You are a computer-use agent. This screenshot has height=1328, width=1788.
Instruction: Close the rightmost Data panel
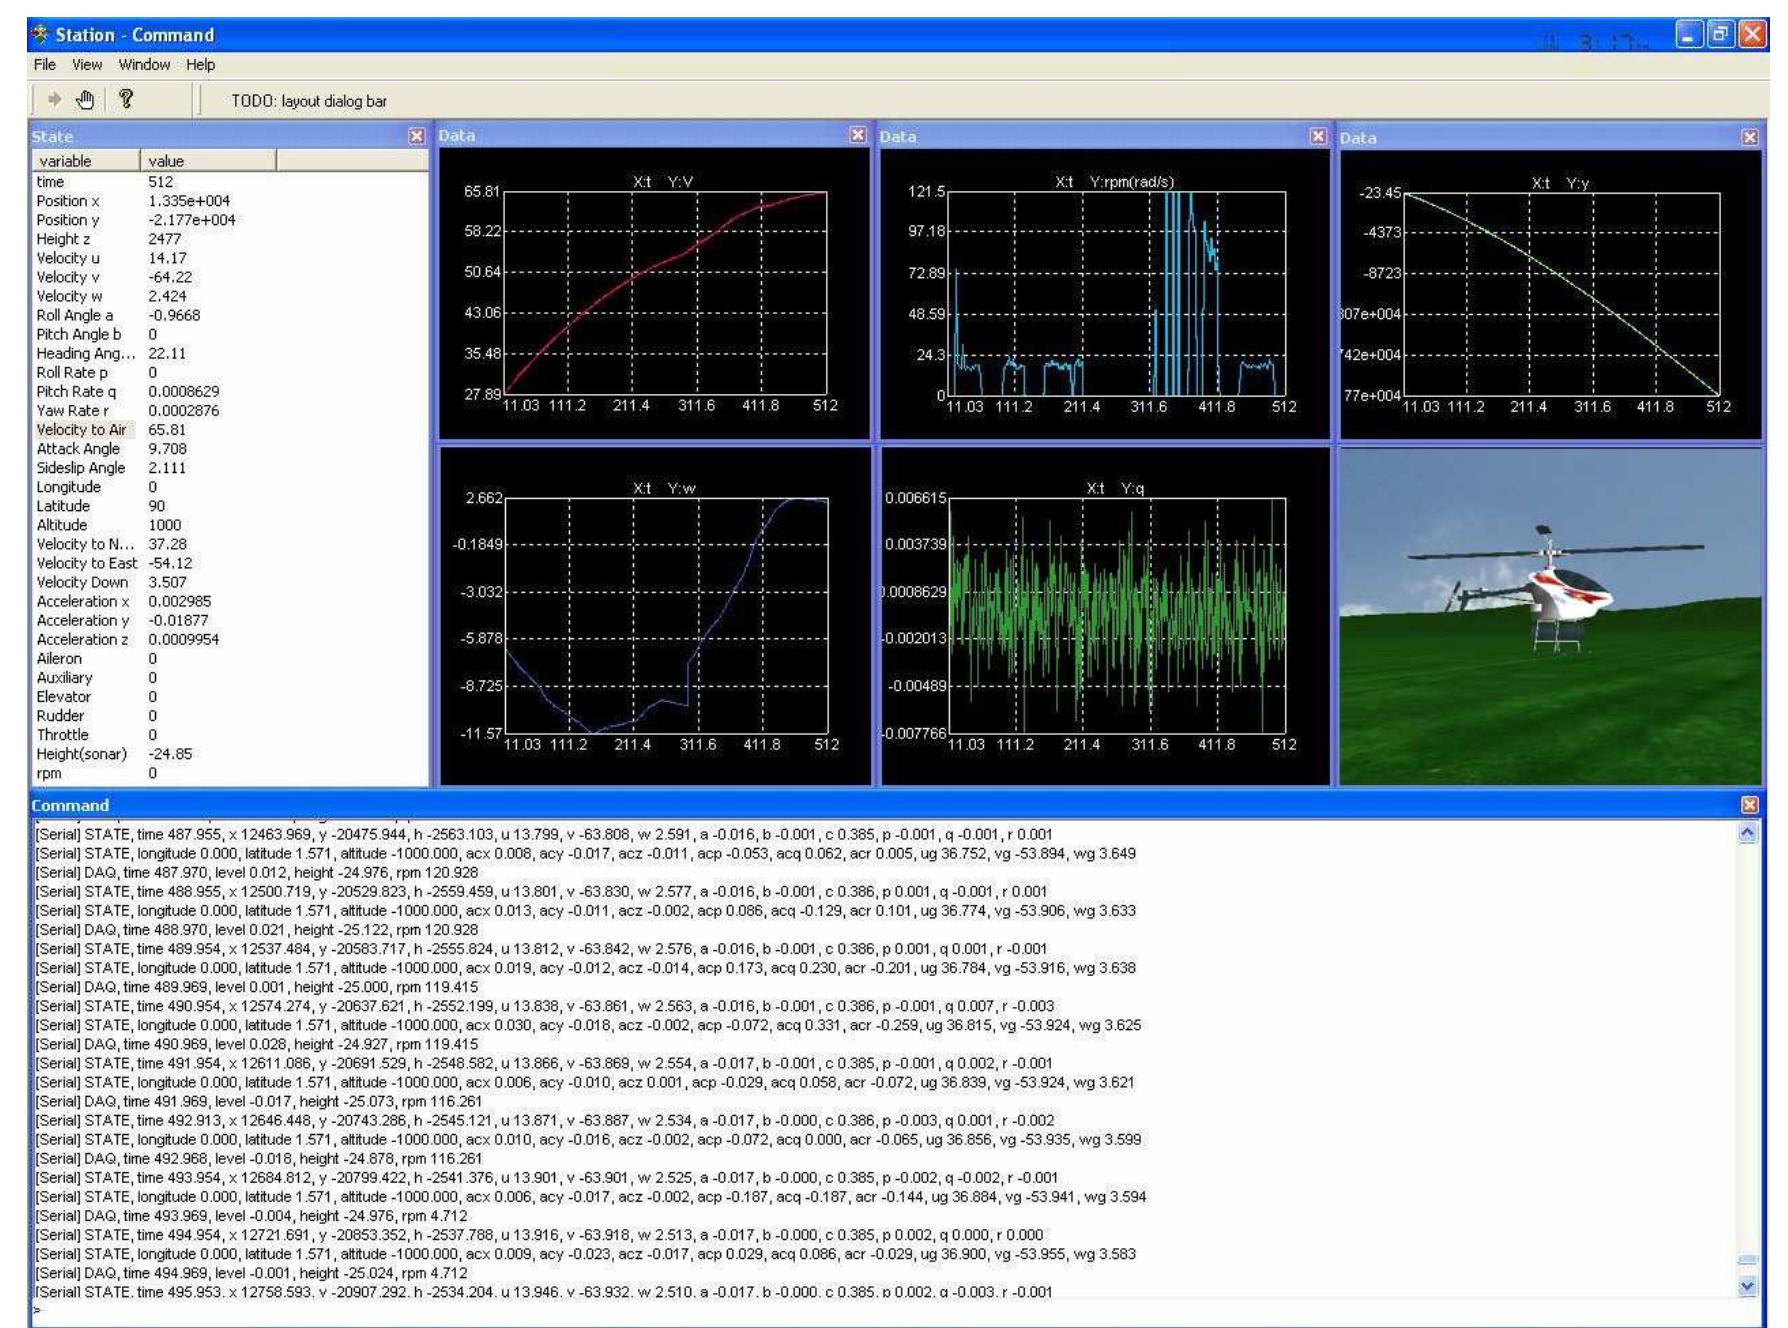[1750, 135]
